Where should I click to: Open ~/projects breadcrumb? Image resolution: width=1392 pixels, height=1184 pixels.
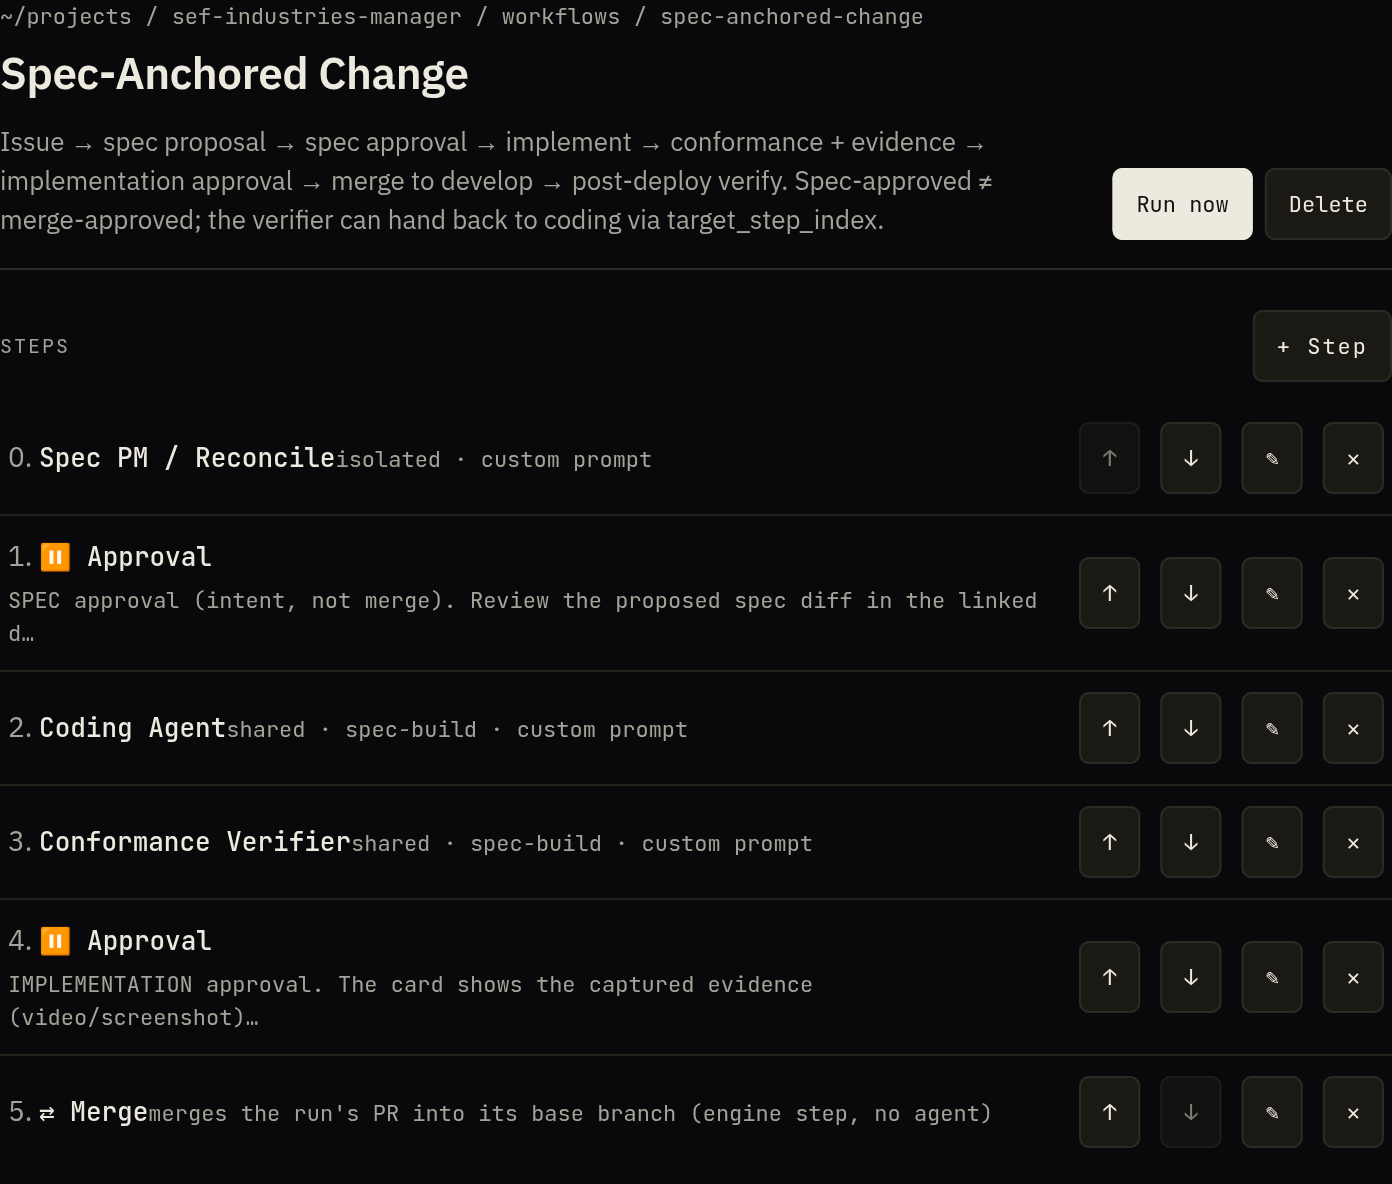(x=66, y=17)
